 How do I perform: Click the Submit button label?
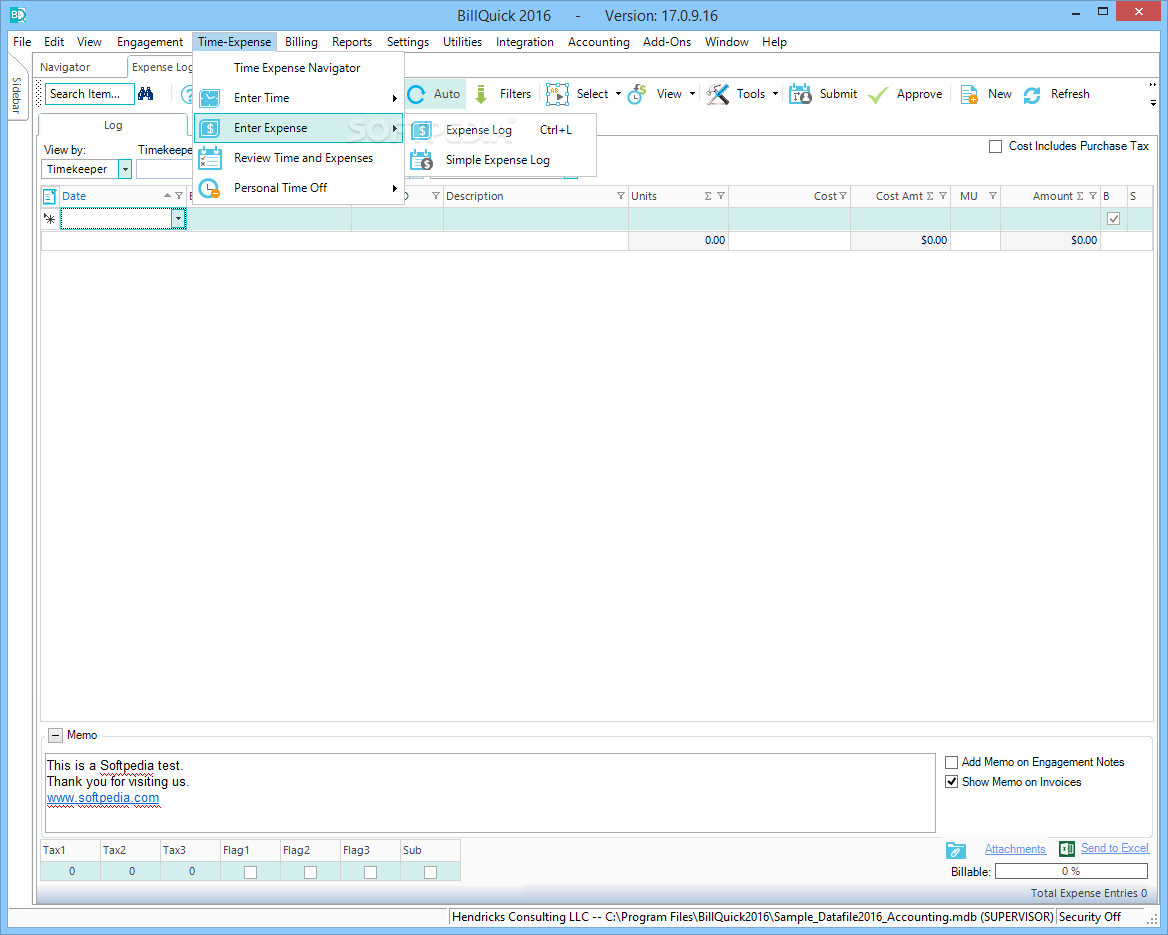pos(838,94)
